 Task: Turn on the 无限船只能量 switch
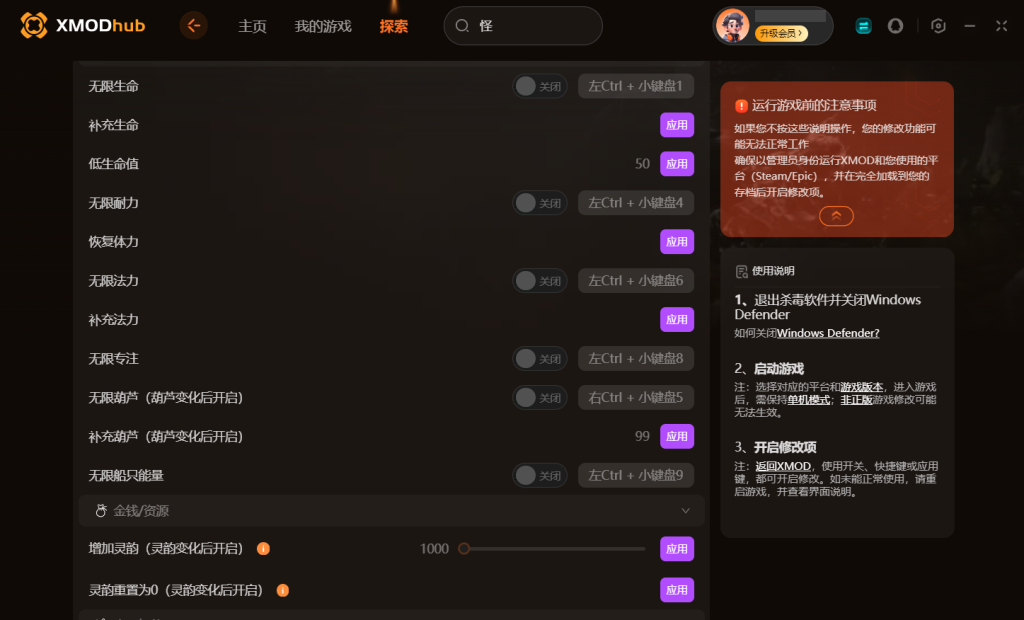(539, 476)
